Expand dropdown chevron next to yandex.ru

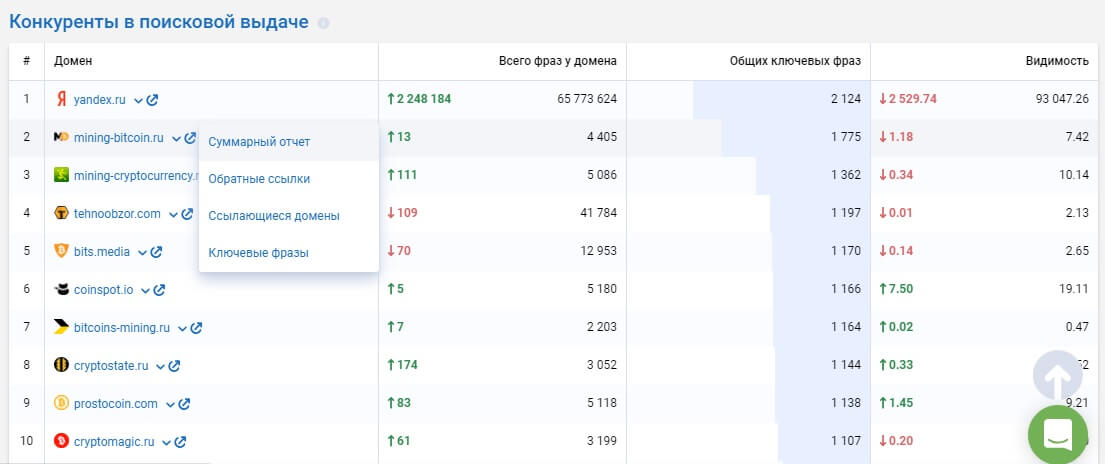tap(138, 100)
